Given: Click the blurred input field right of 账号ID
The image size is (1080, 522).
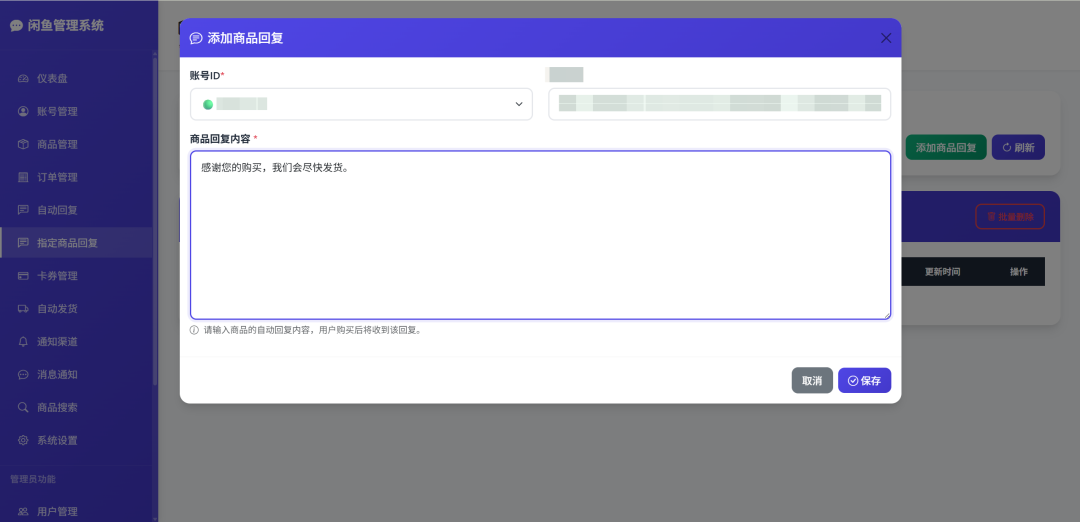Looking at the screenshot, I should tap(720, 104).
